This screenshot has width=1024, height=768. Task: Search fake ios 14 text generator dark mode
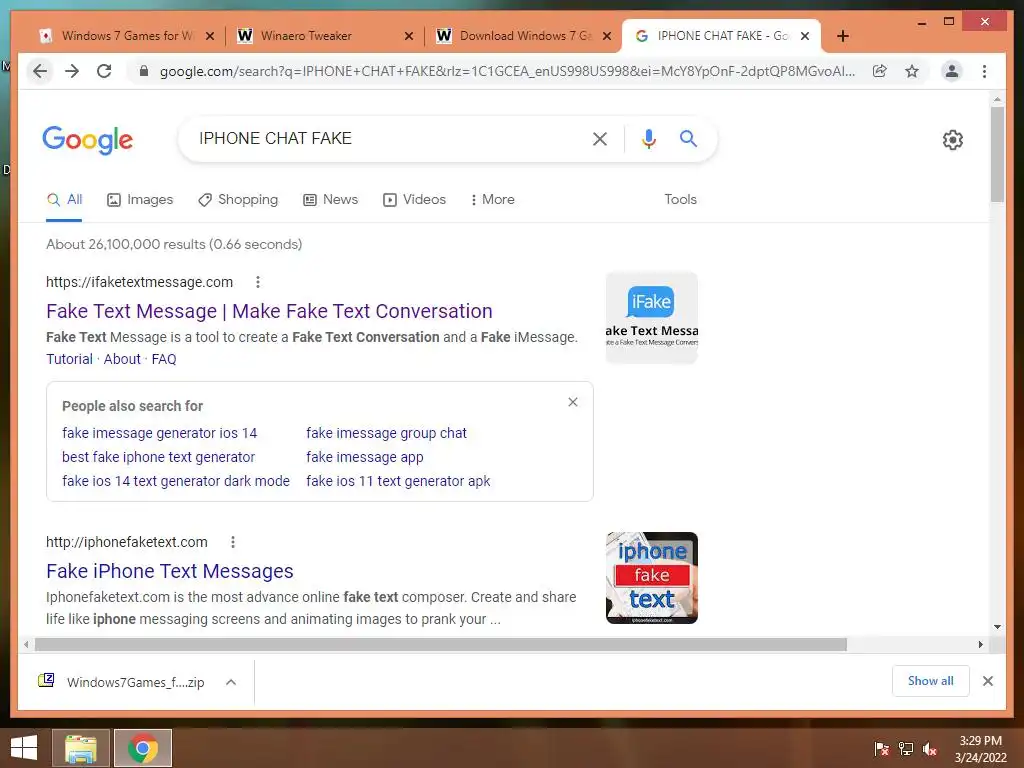176,481
